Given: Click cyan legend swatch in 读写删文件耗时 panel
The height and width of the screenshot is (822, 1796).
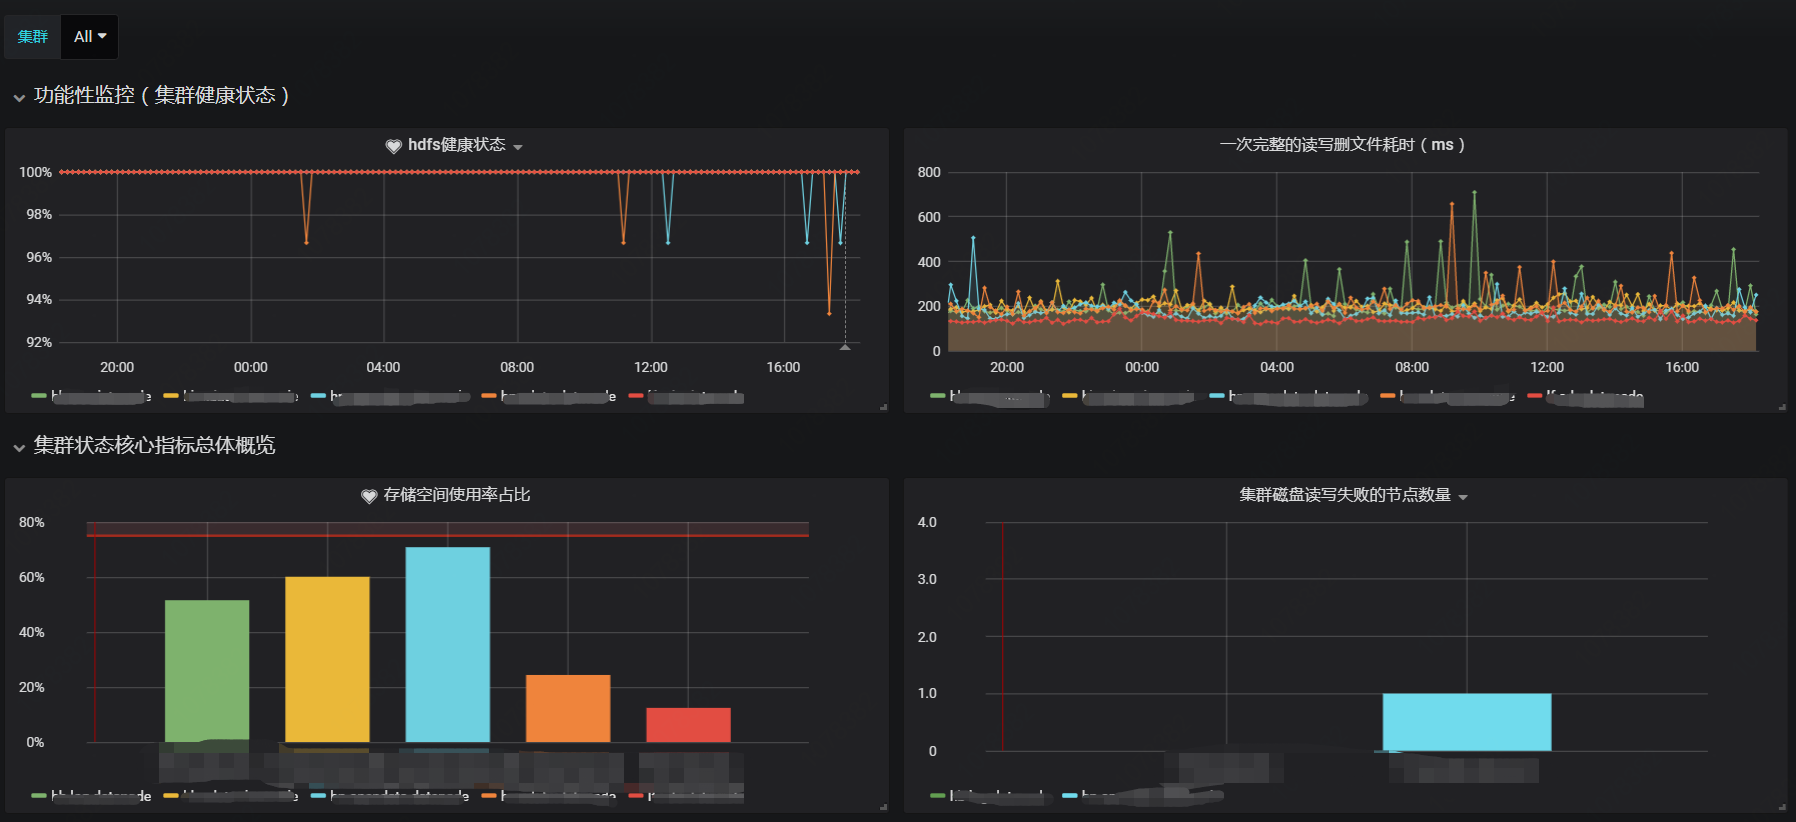Looking at the screenshot, I should (x=1217, y=396).
